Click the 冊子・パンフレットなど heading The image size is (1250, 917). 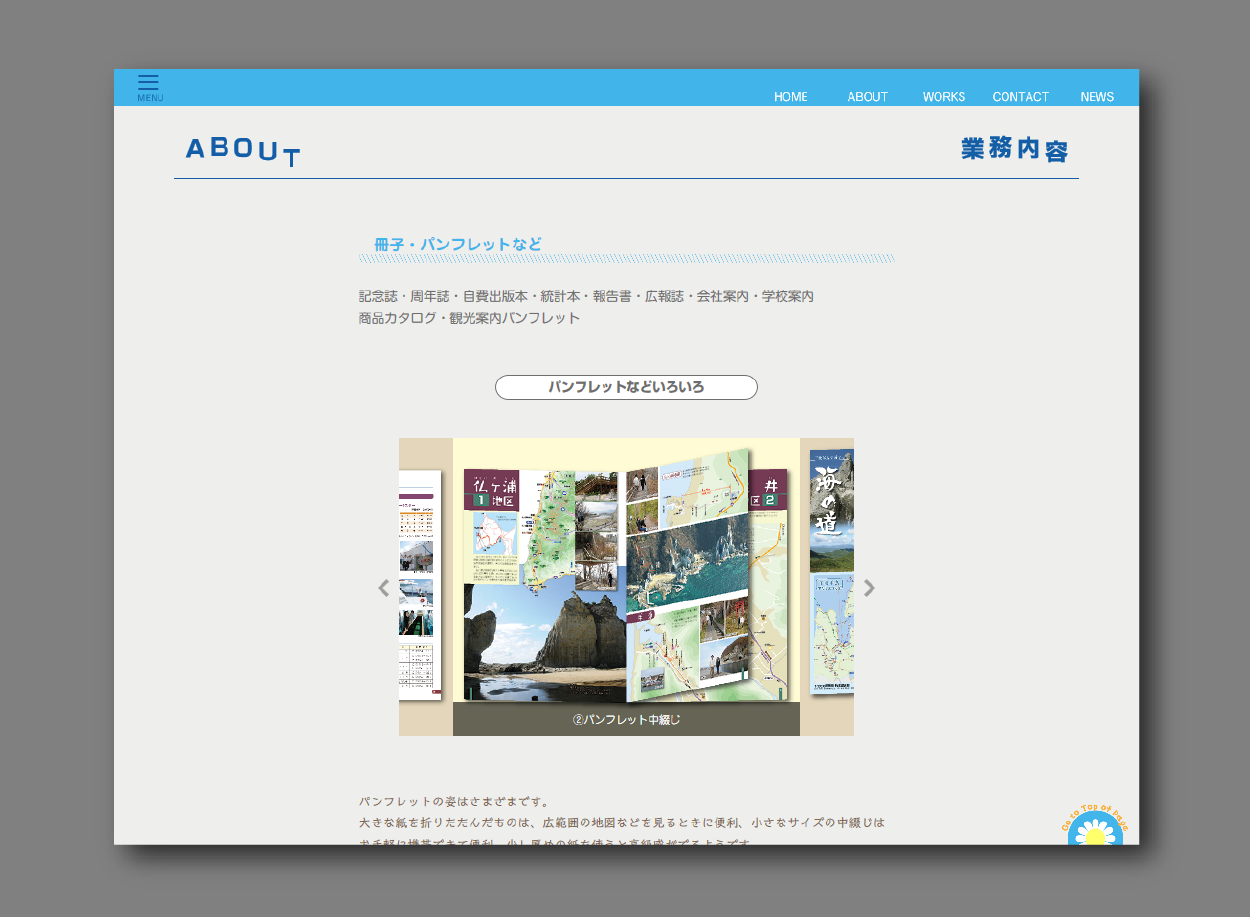point(458,244)
